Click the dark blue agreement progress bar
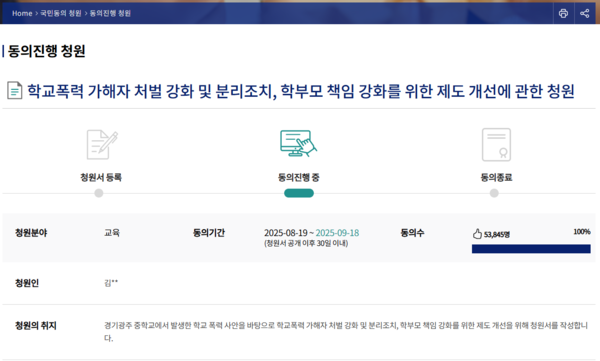 (x=531, y=249)
